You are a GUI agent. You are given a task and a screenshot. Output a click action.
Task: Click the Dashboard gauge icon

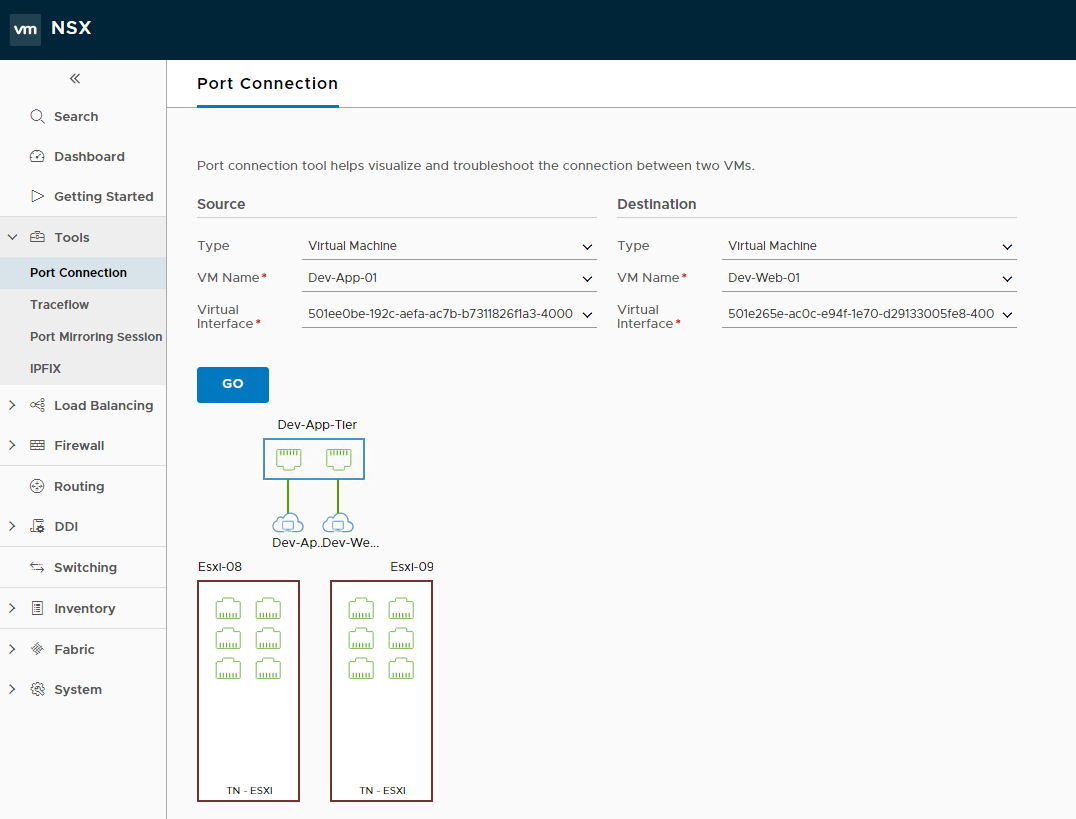click(38, 157)
